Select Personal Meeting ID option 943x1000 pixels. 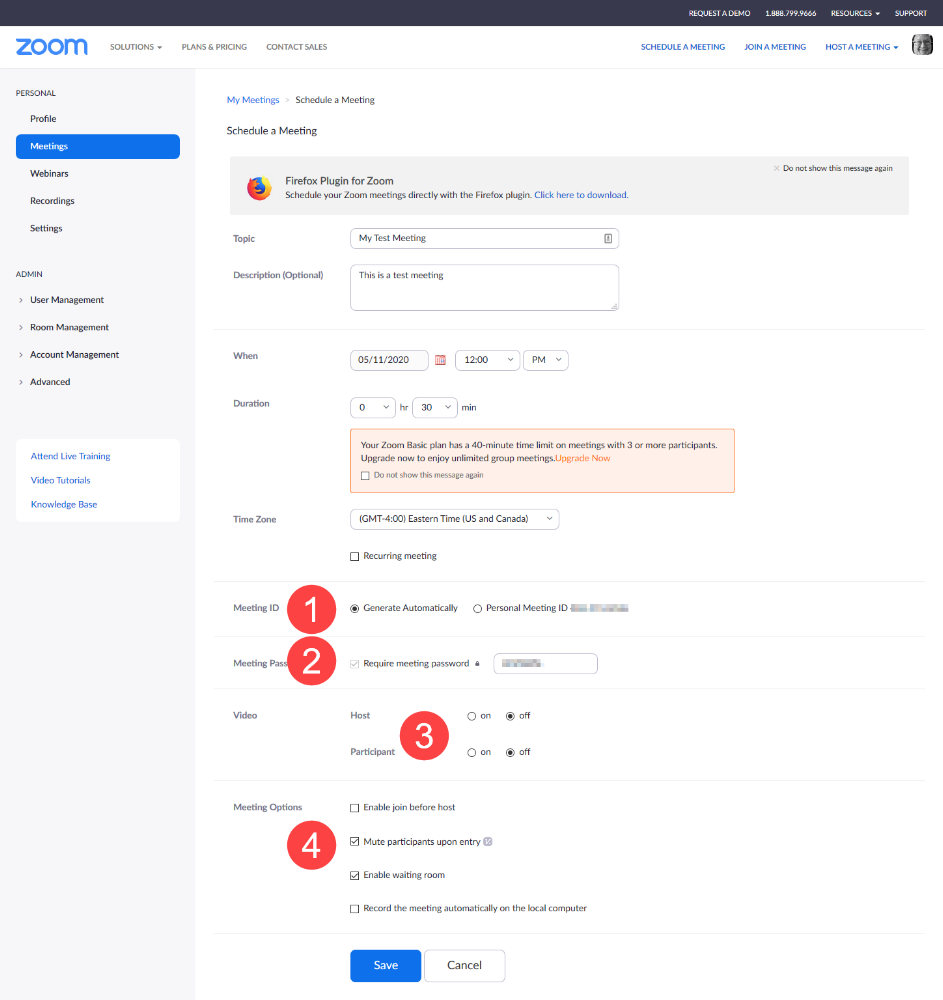477,608
